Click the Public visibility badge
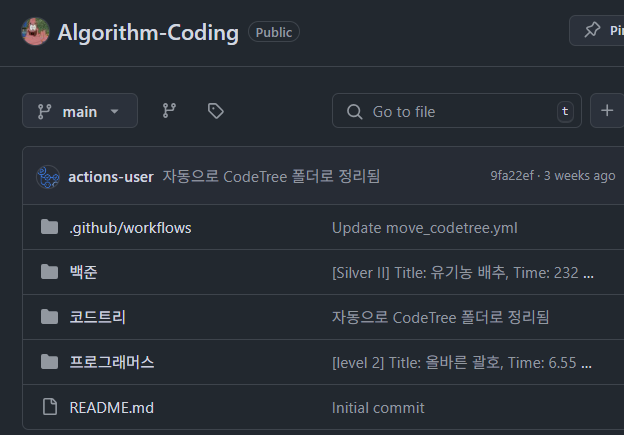Screen dimensions: 624x435 click(x=274, y=32)
